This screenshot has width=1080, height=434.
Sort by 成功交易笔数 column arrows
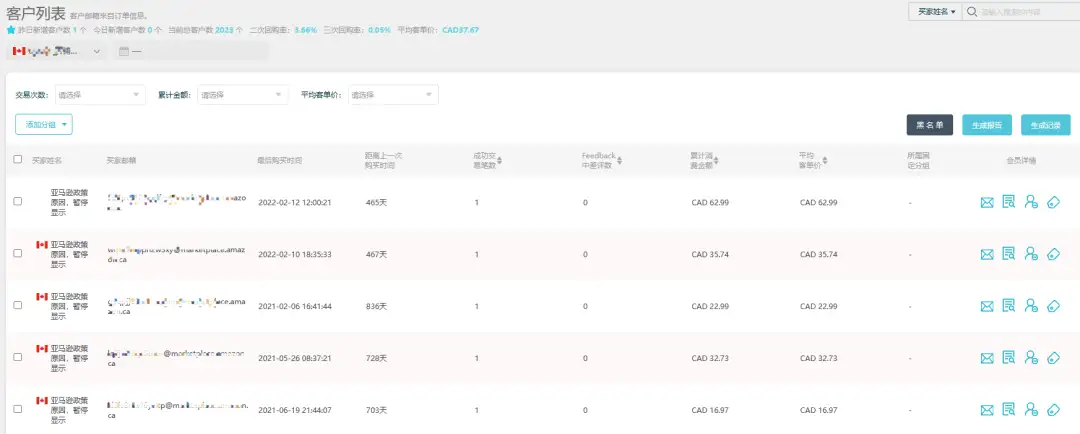pos(500,161)
